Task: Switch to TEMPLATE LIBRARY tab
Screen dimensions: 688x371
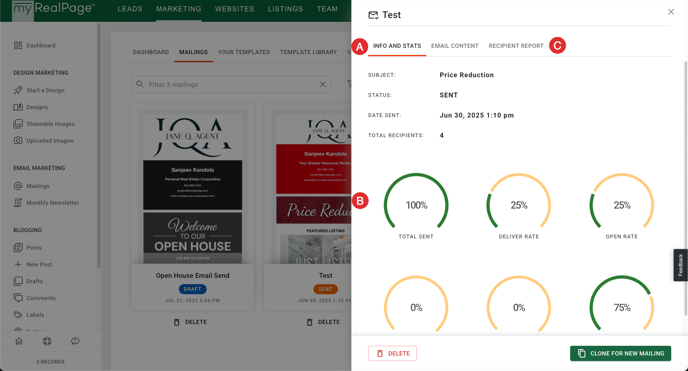Action: [308, 52]
